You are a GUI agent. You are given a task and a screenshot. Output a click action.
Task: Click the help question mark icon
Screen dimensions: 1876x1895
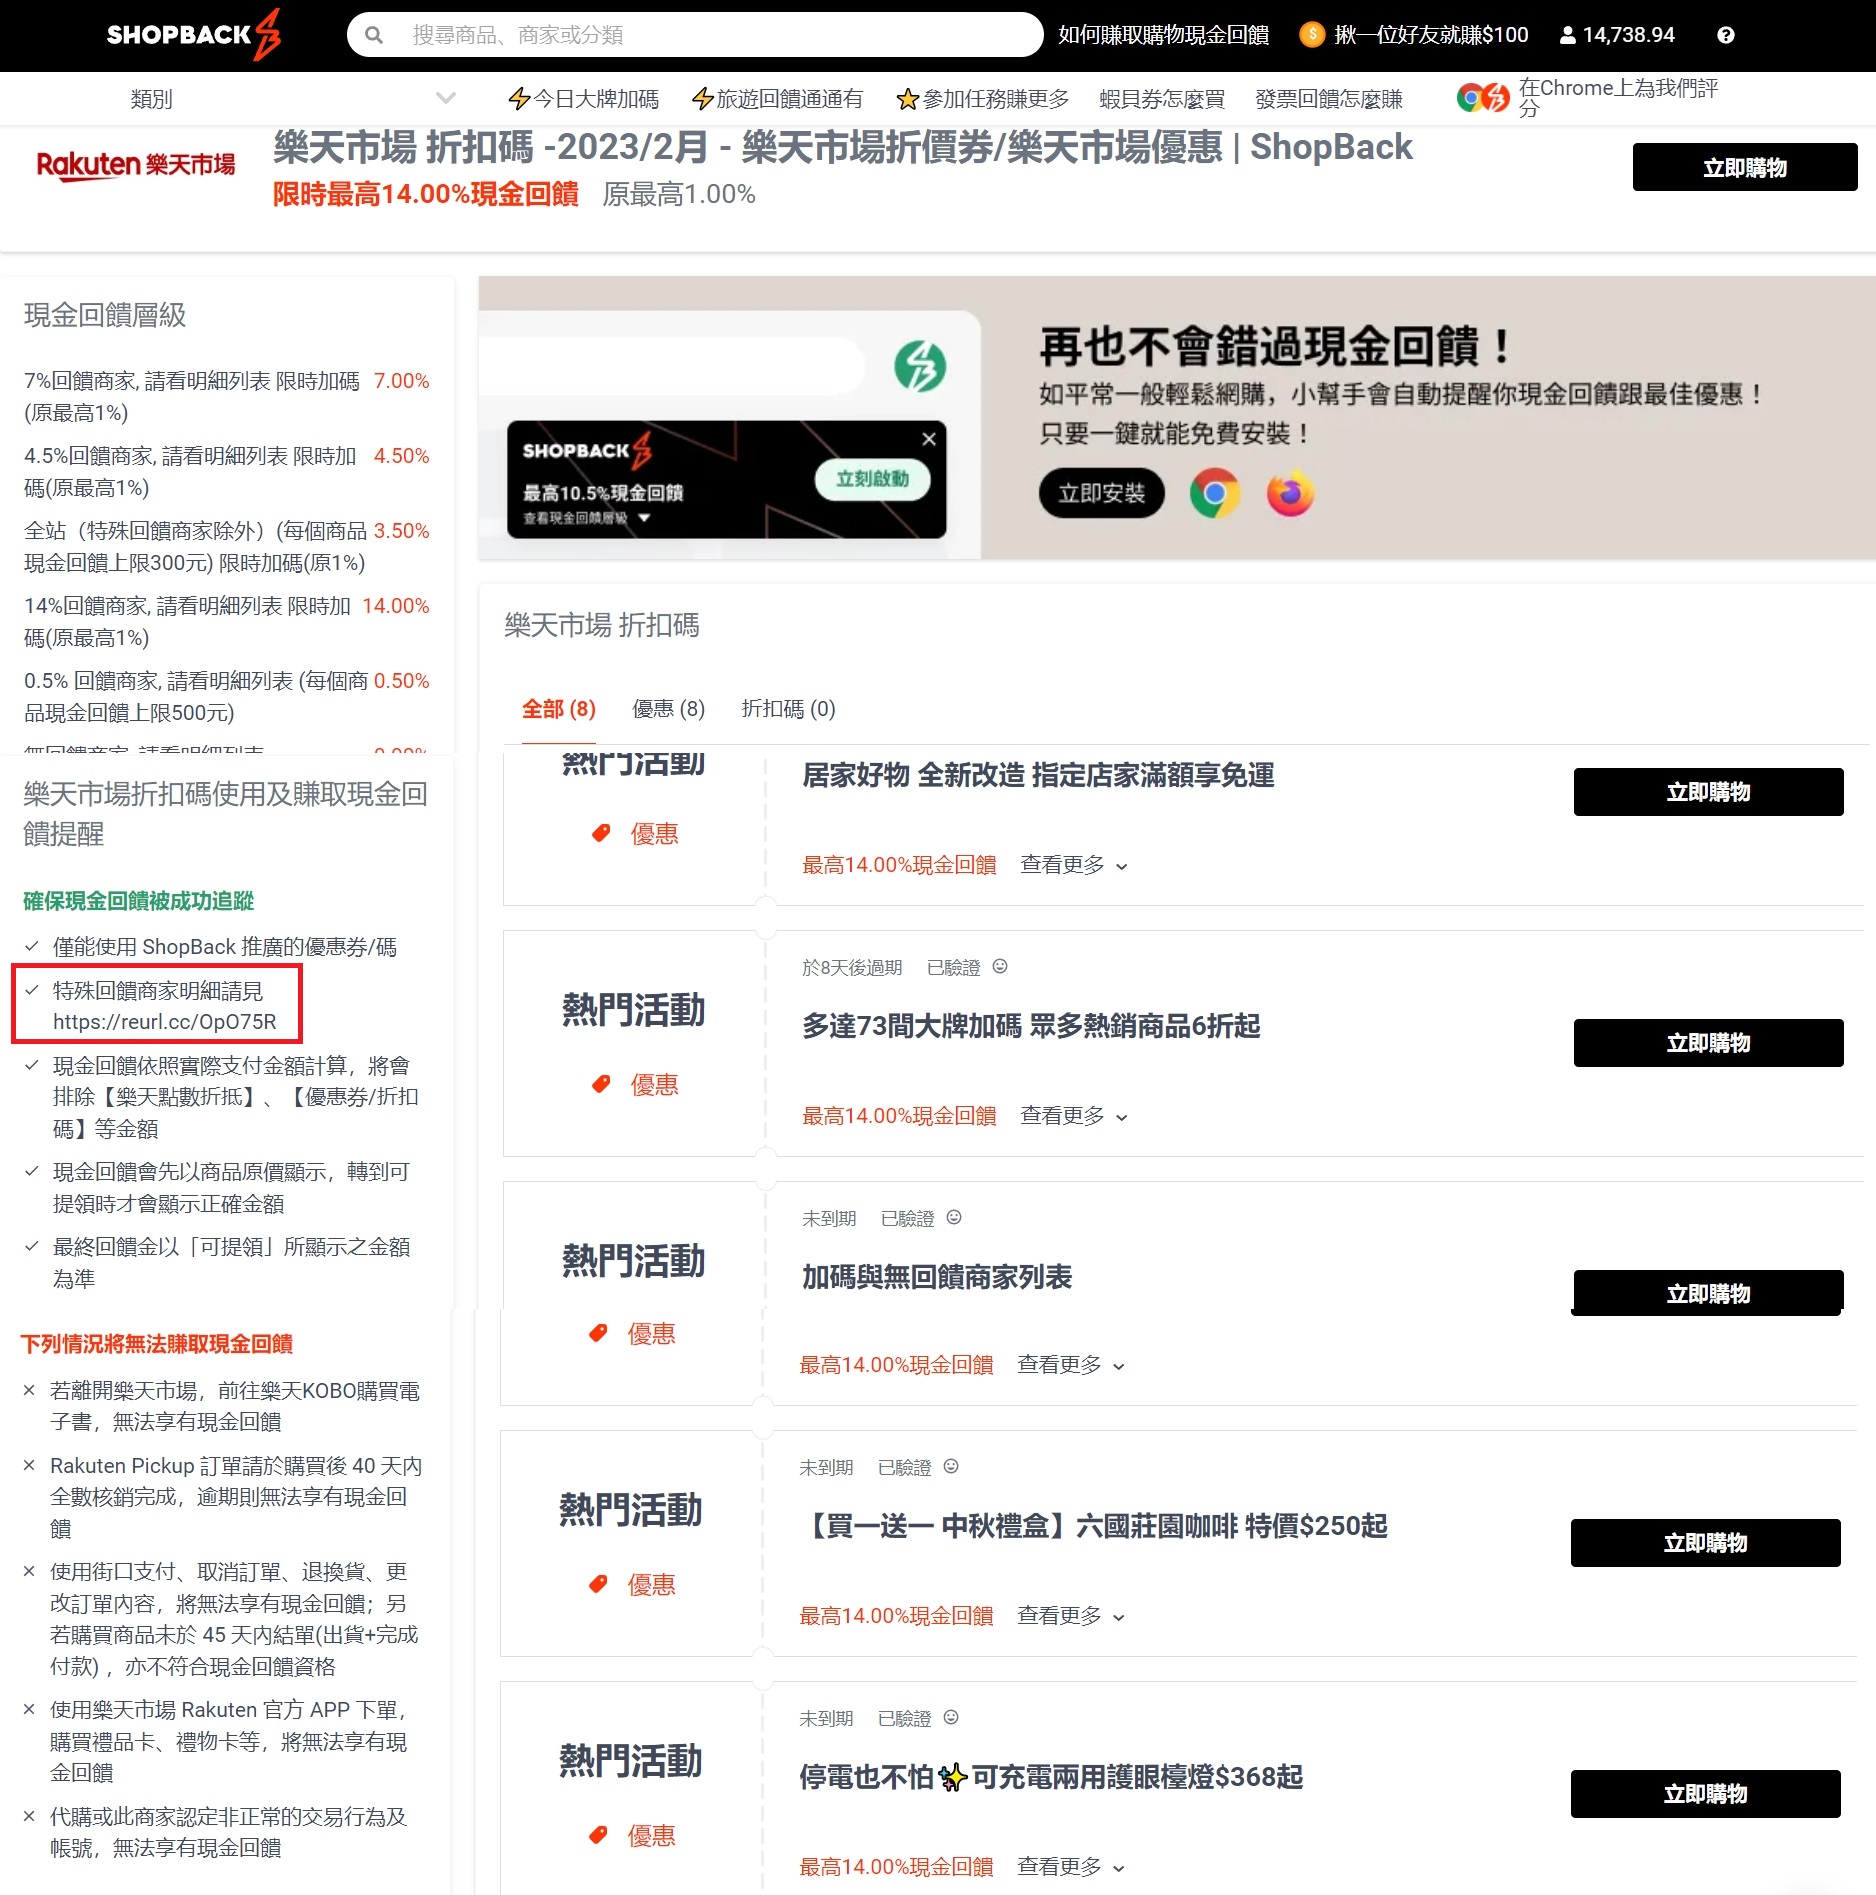pos(1725,35)
